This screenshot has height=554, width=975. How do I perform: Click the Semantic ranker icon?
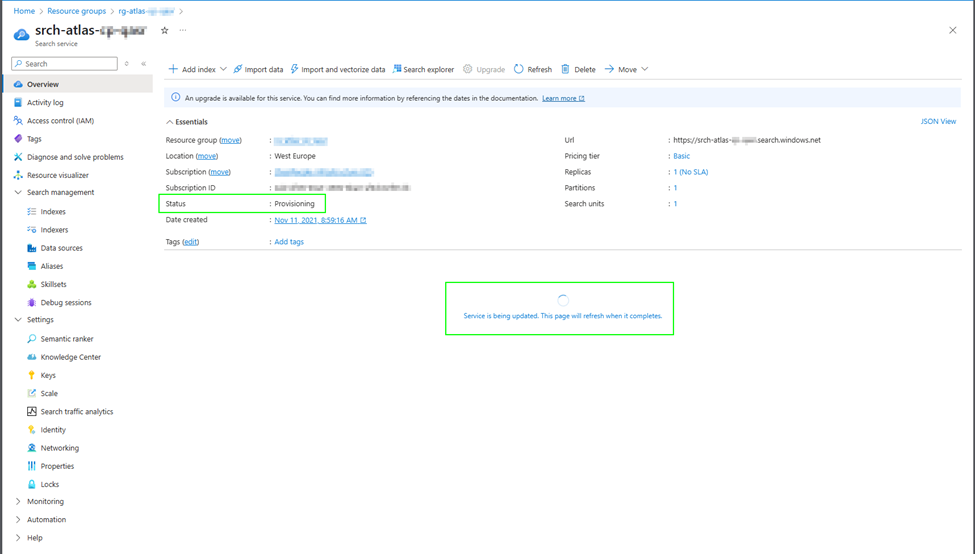[32, 339]
